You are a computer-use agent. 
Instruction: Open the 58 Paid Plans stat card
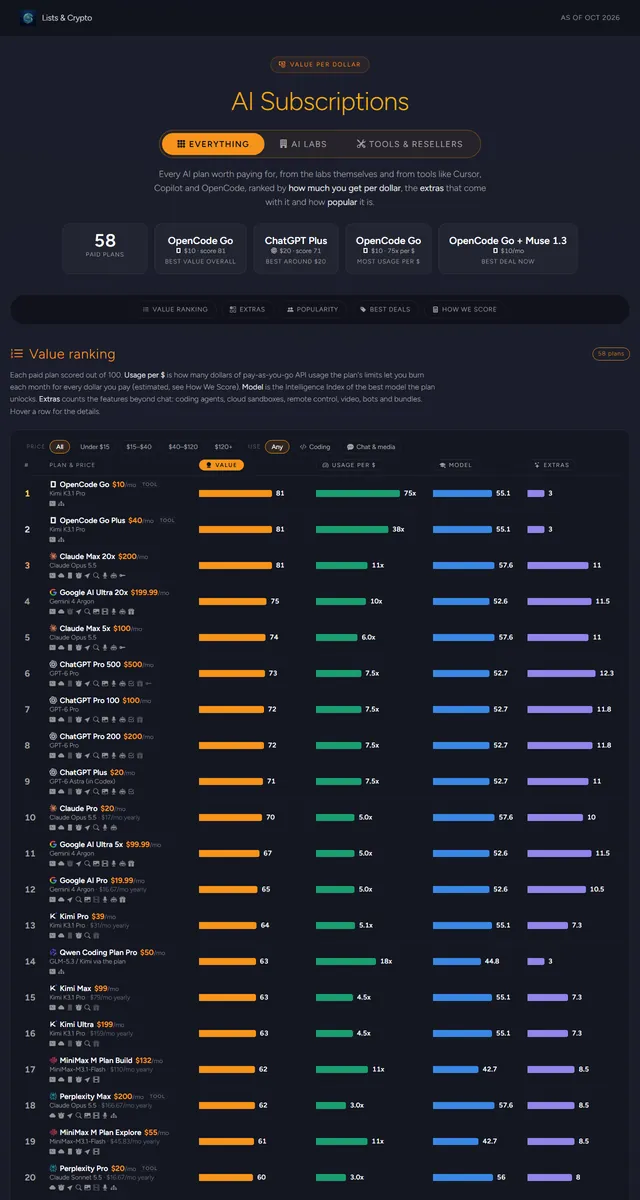pyautogui.click(x=105, y=248)
